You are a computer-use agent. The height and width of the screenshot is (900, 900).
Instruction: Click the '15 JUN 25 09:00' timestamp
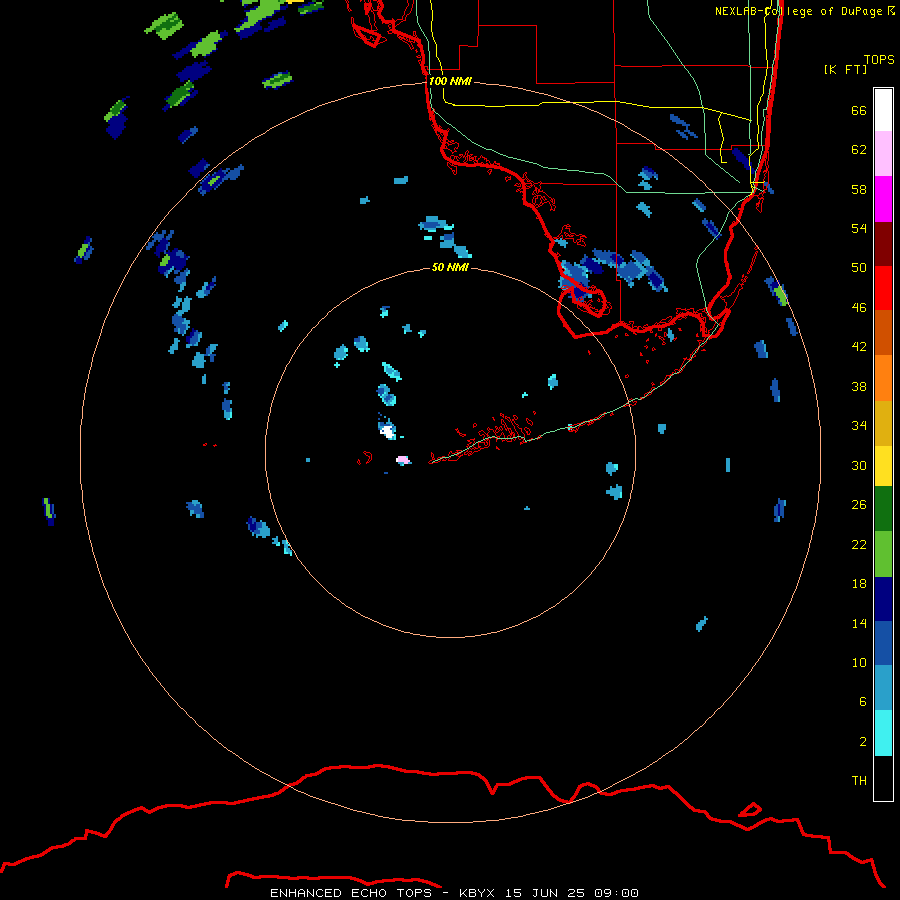(572, 893)
